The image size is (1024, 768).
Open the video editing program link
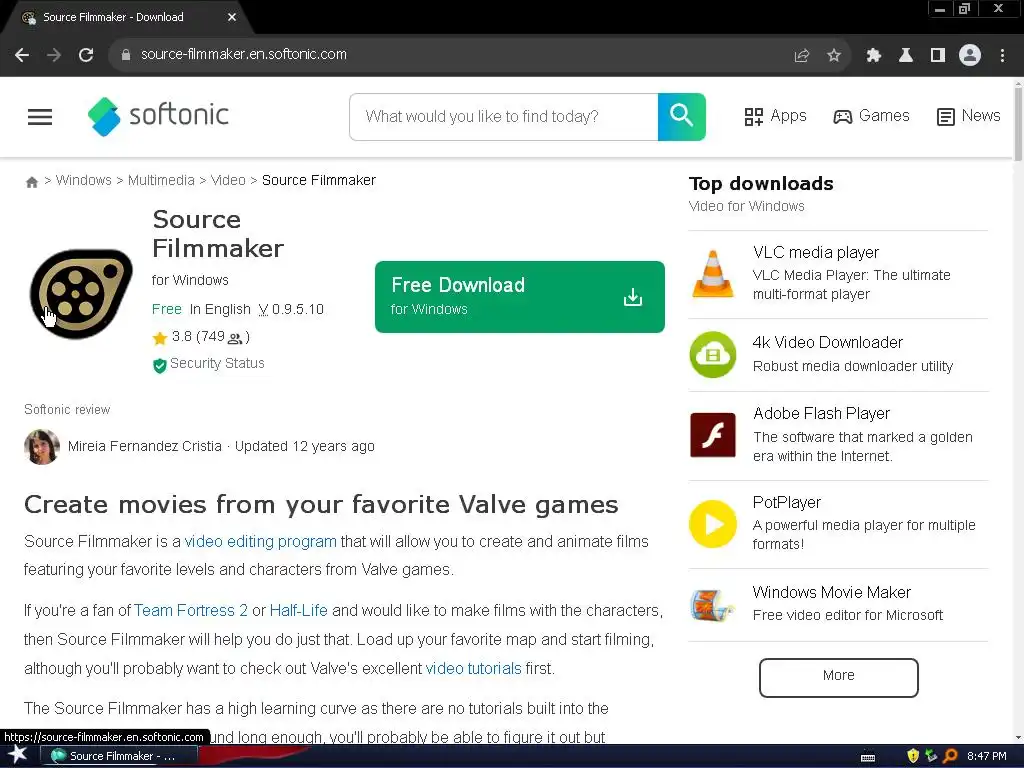click(x=261, y=541)
